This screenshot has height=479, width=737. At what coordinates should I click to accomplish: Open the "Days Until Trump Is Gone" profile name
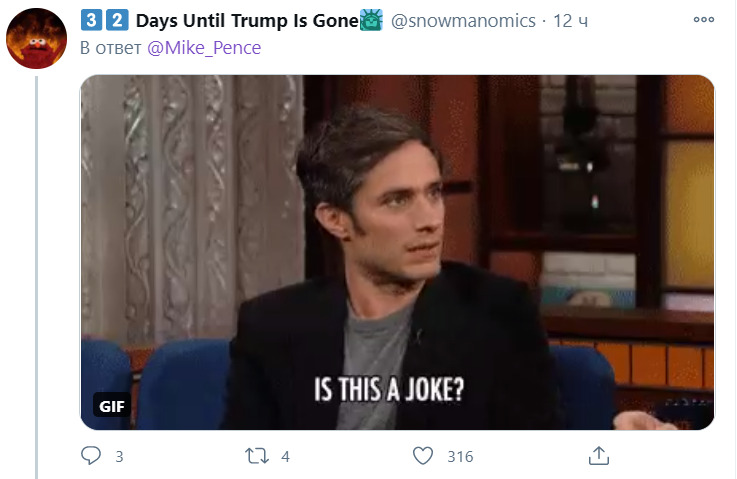tap(245, 21)
